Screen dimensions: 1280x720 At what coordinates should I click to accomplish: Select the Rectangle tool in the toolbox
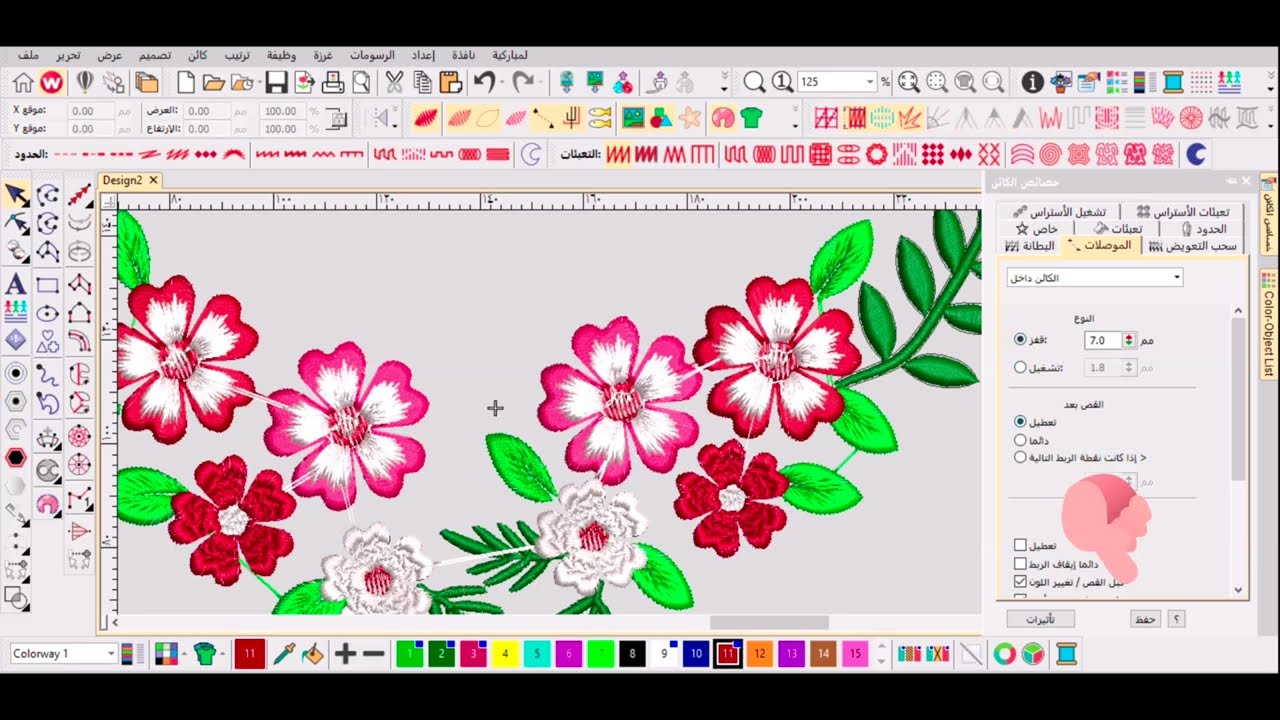pos(48,284)
